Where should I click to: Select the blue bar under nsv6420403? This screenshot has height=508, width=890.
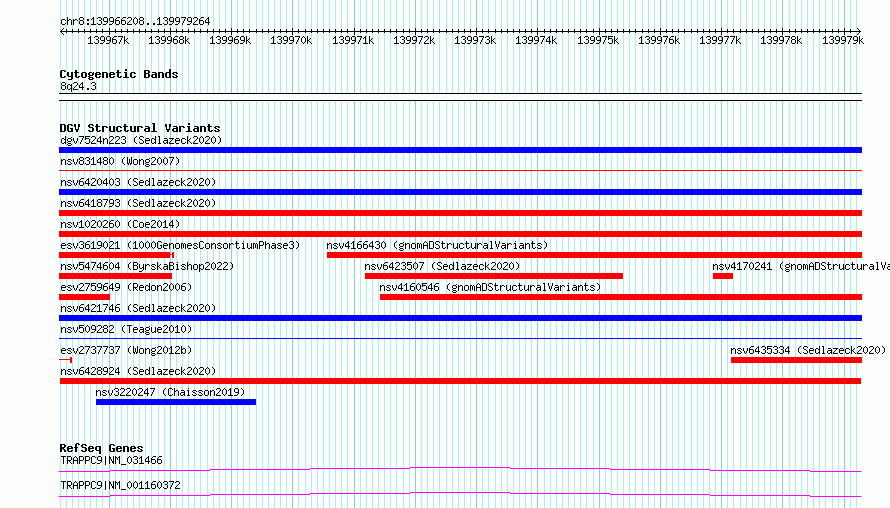click(460, 192)
